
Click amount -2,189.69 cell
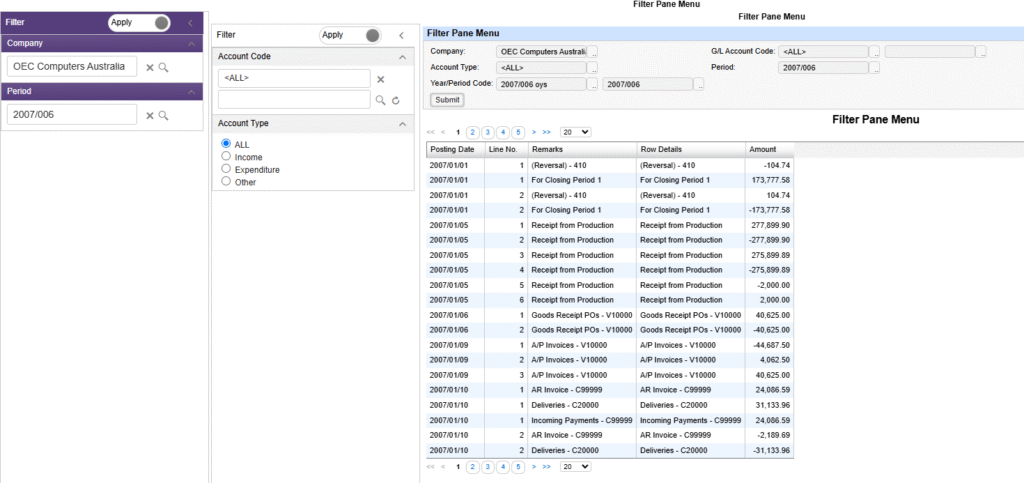point(769,435)
